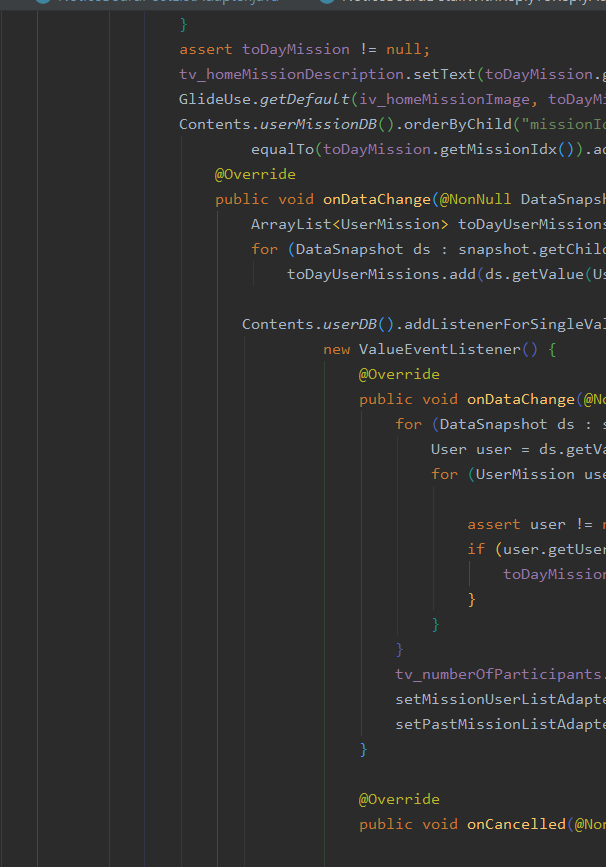The image size is (606, 867).
Task: Click the GlideUse.getDefault method call
Action: [264, 99]
